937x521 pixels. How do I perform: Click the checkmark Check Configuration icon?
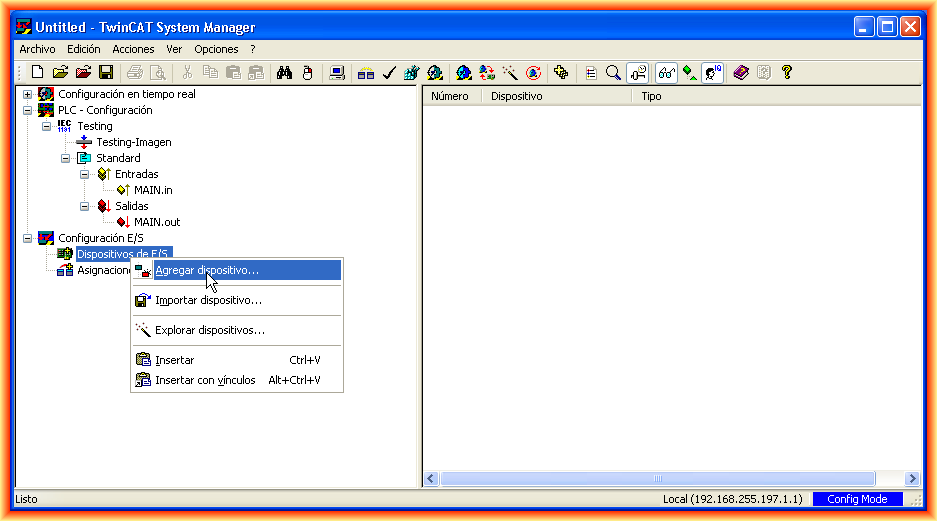[x=389, y=72]
